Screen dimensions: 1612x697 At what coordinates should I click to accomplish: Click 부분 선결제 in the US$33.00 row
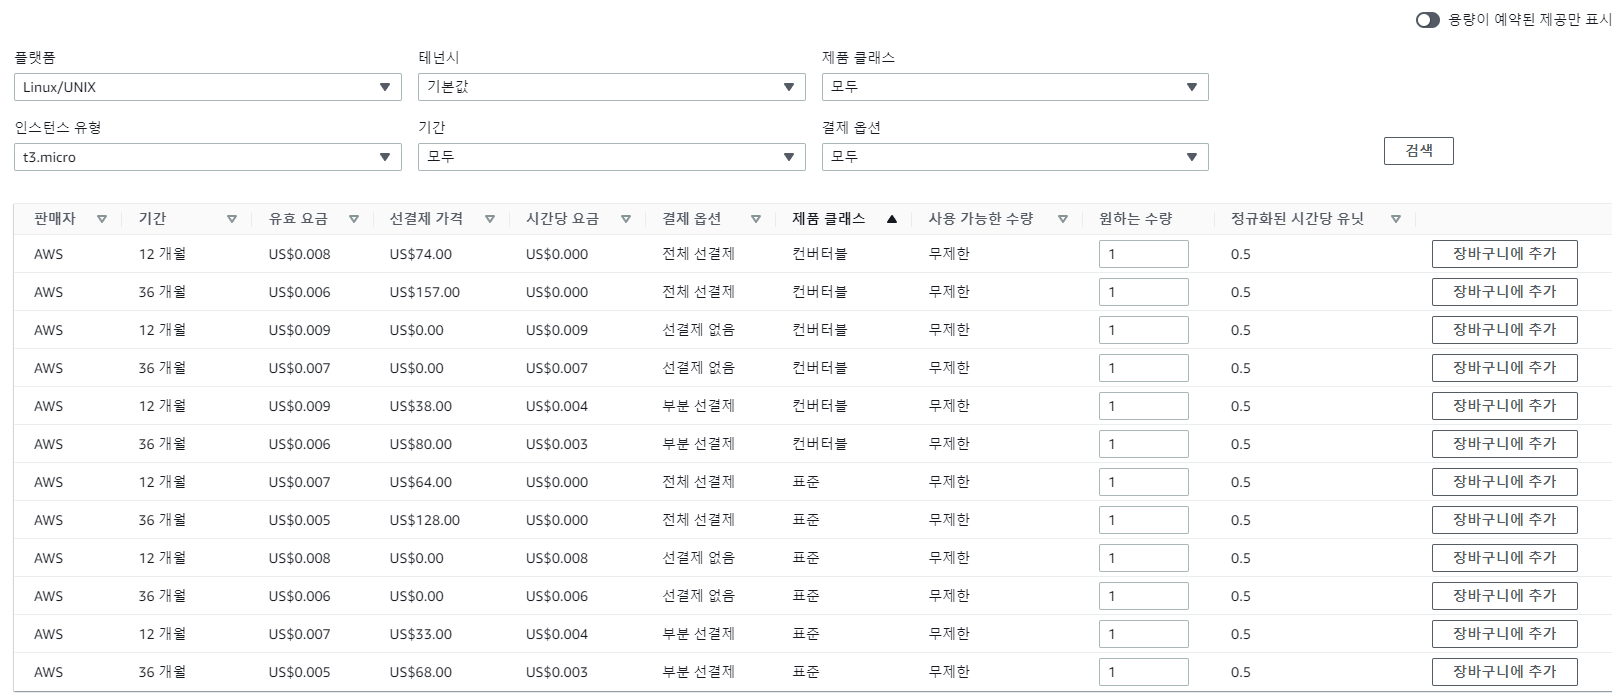click(698, 634)
